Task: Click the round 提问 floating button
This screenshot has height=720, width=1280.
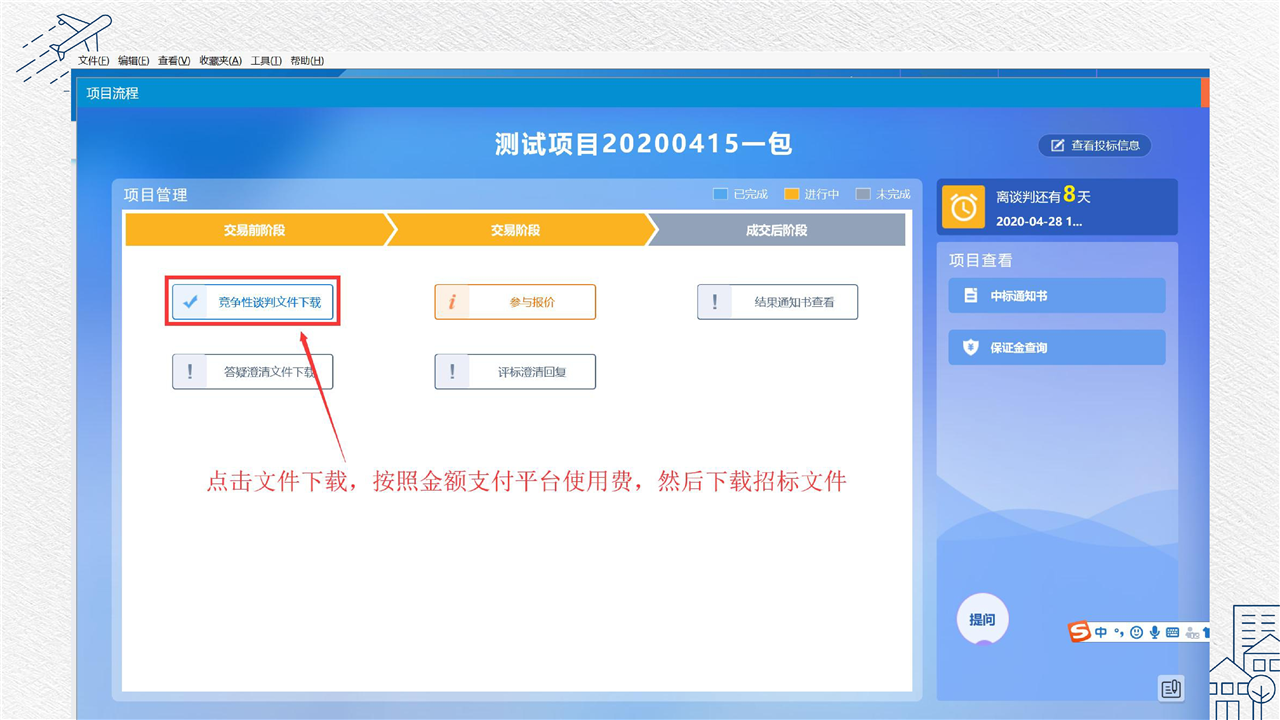Action: pyautogui.click(x=982, y=620)
